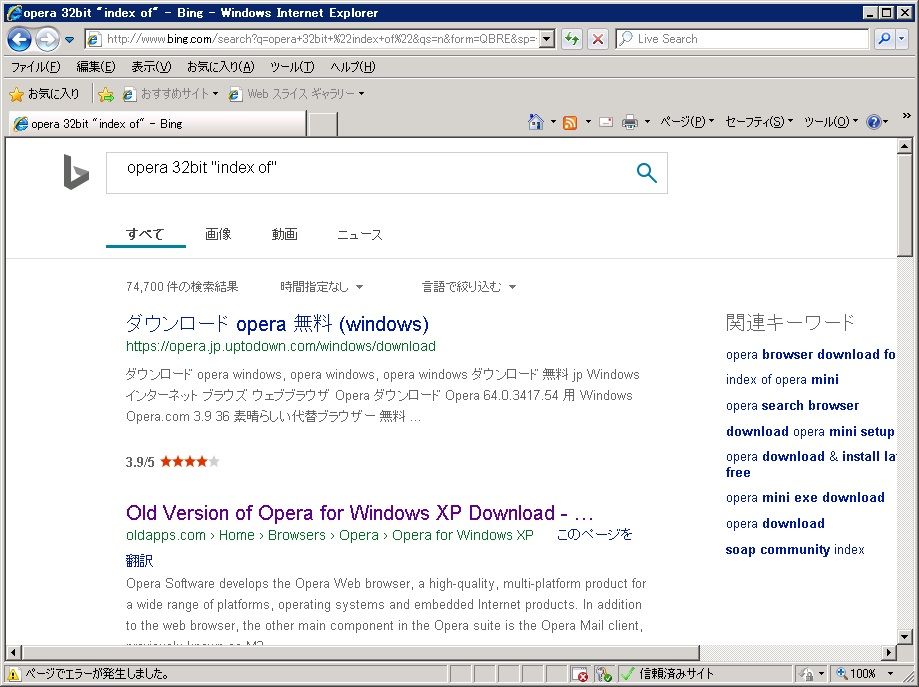This screenshot has height=687, width=919.
Task: Submit search with Bing magnifier icon
Action: pyautogui.click(x=646, y=173)
